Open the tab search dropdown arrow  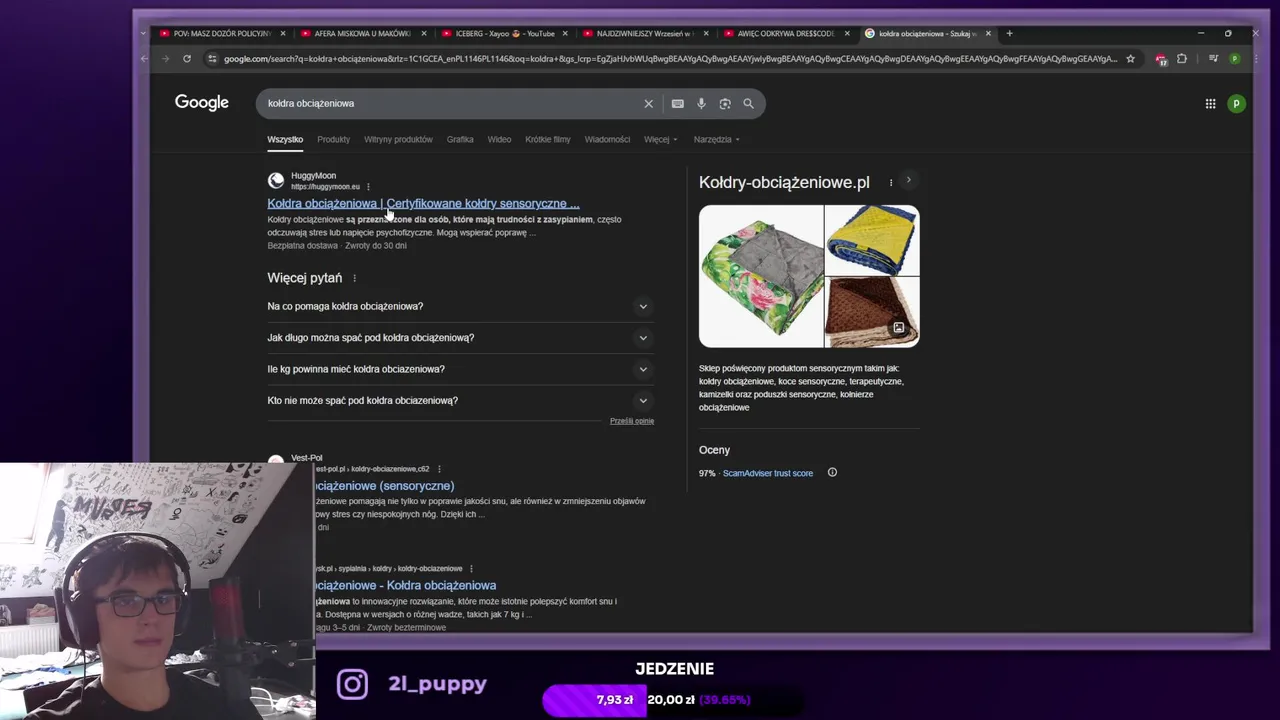(x=144, y=33)
